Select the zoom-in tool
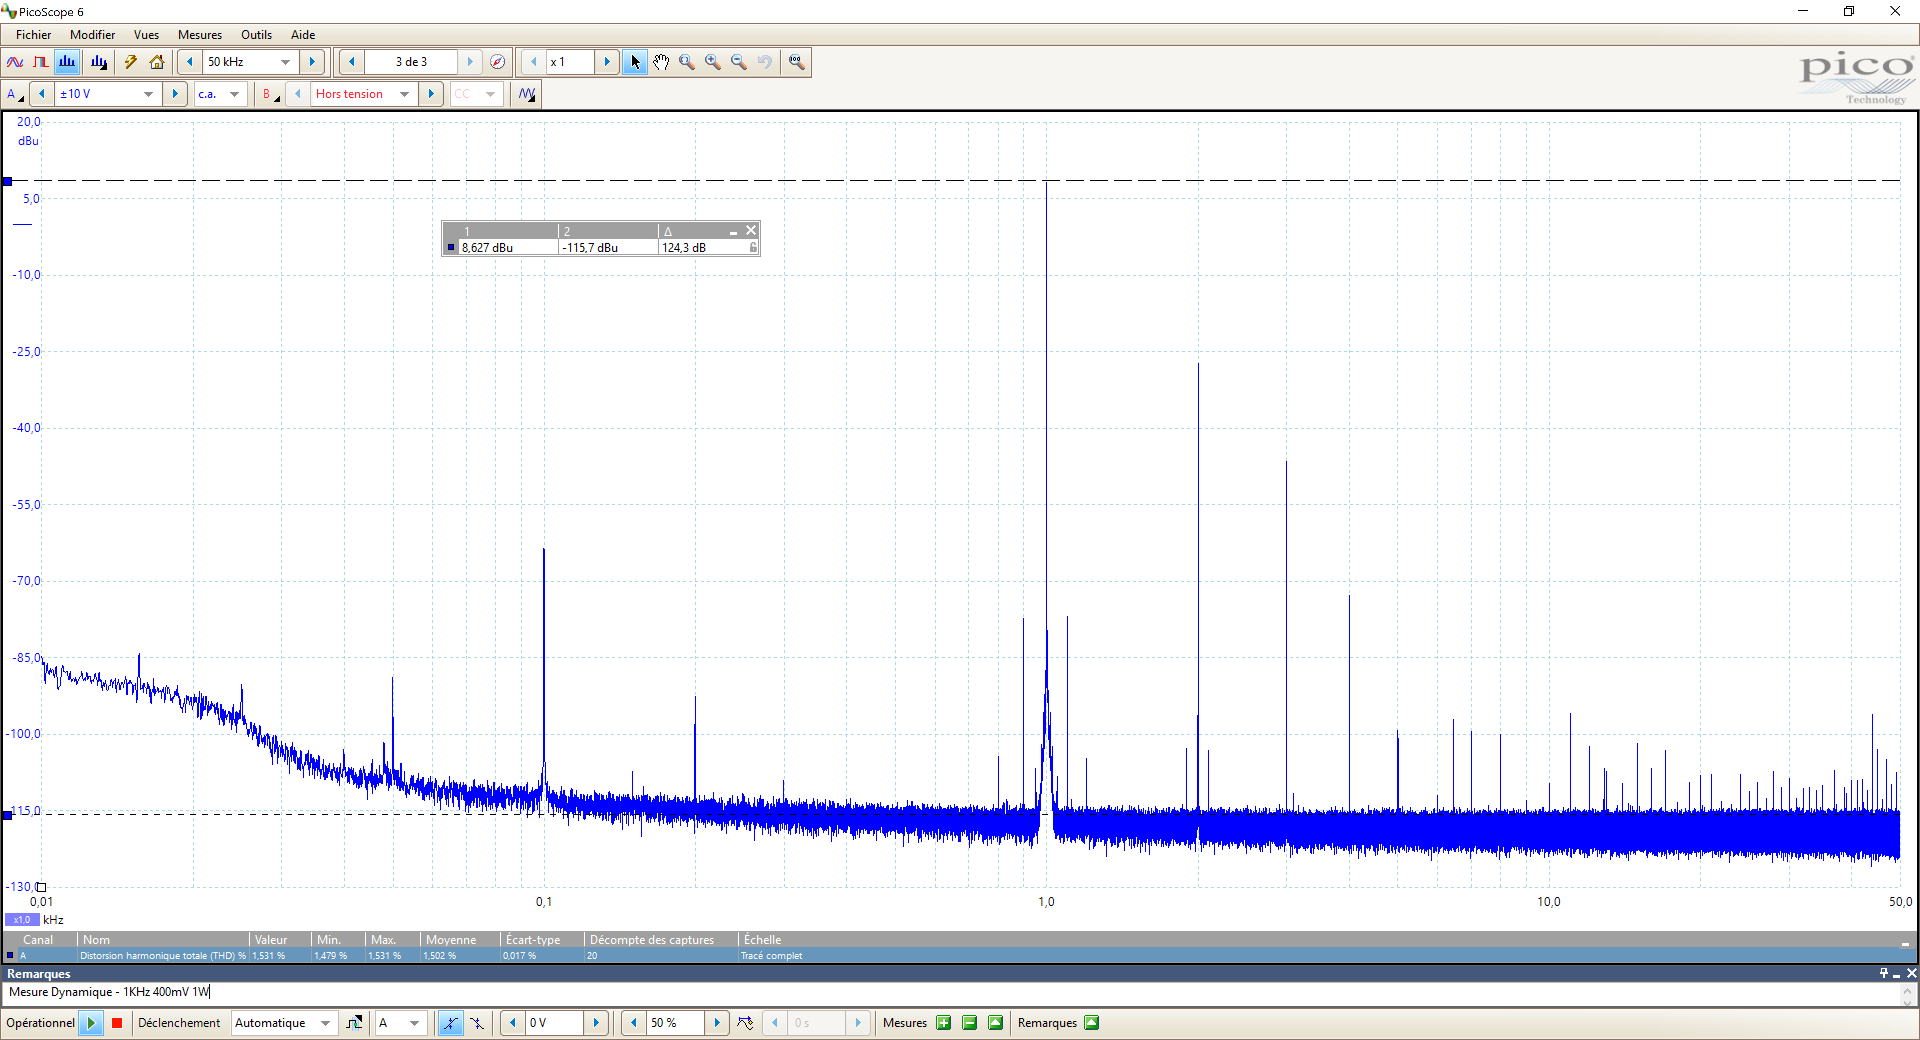 [713, 62]
